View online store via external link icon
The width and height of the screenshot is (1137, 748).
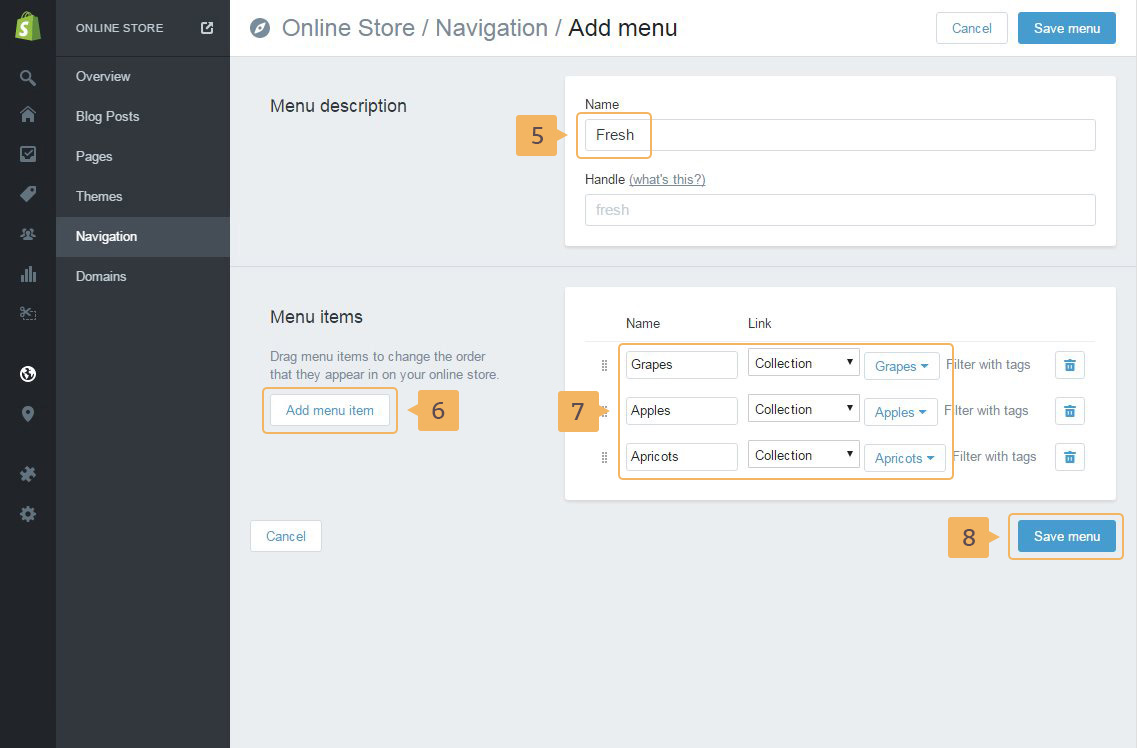207,28
